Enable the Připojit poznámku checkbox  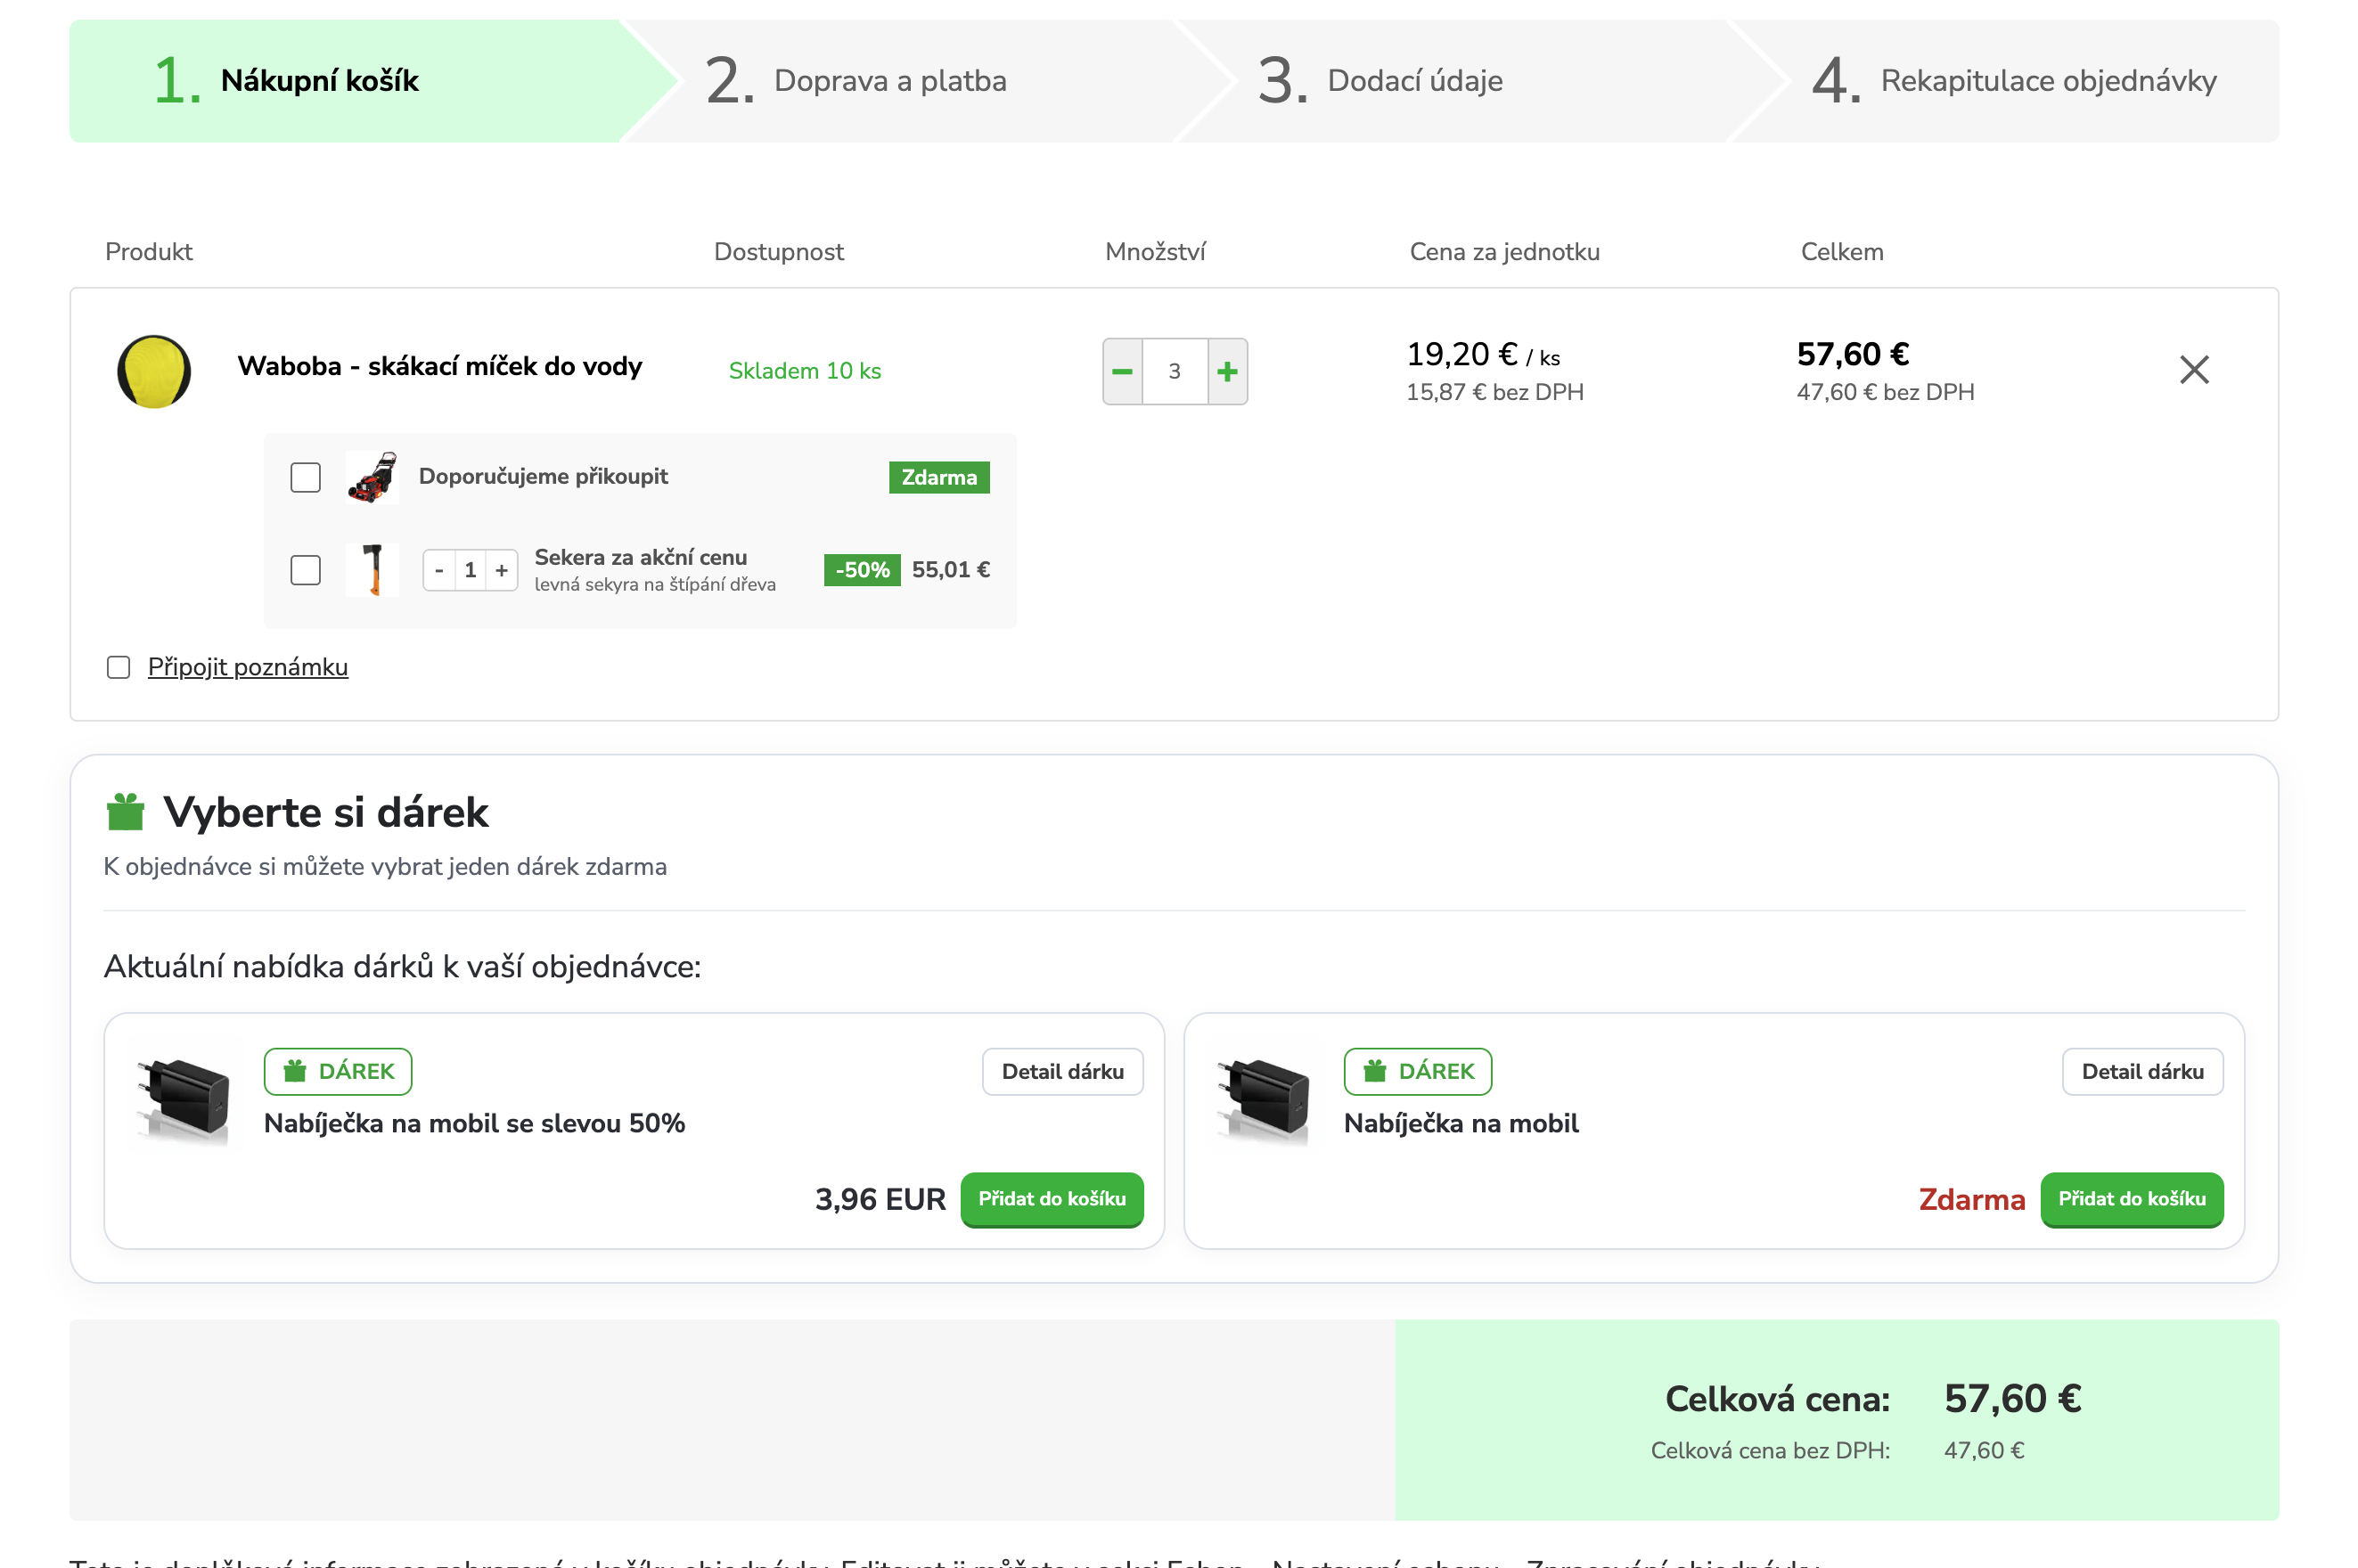[x=118, y=667]
